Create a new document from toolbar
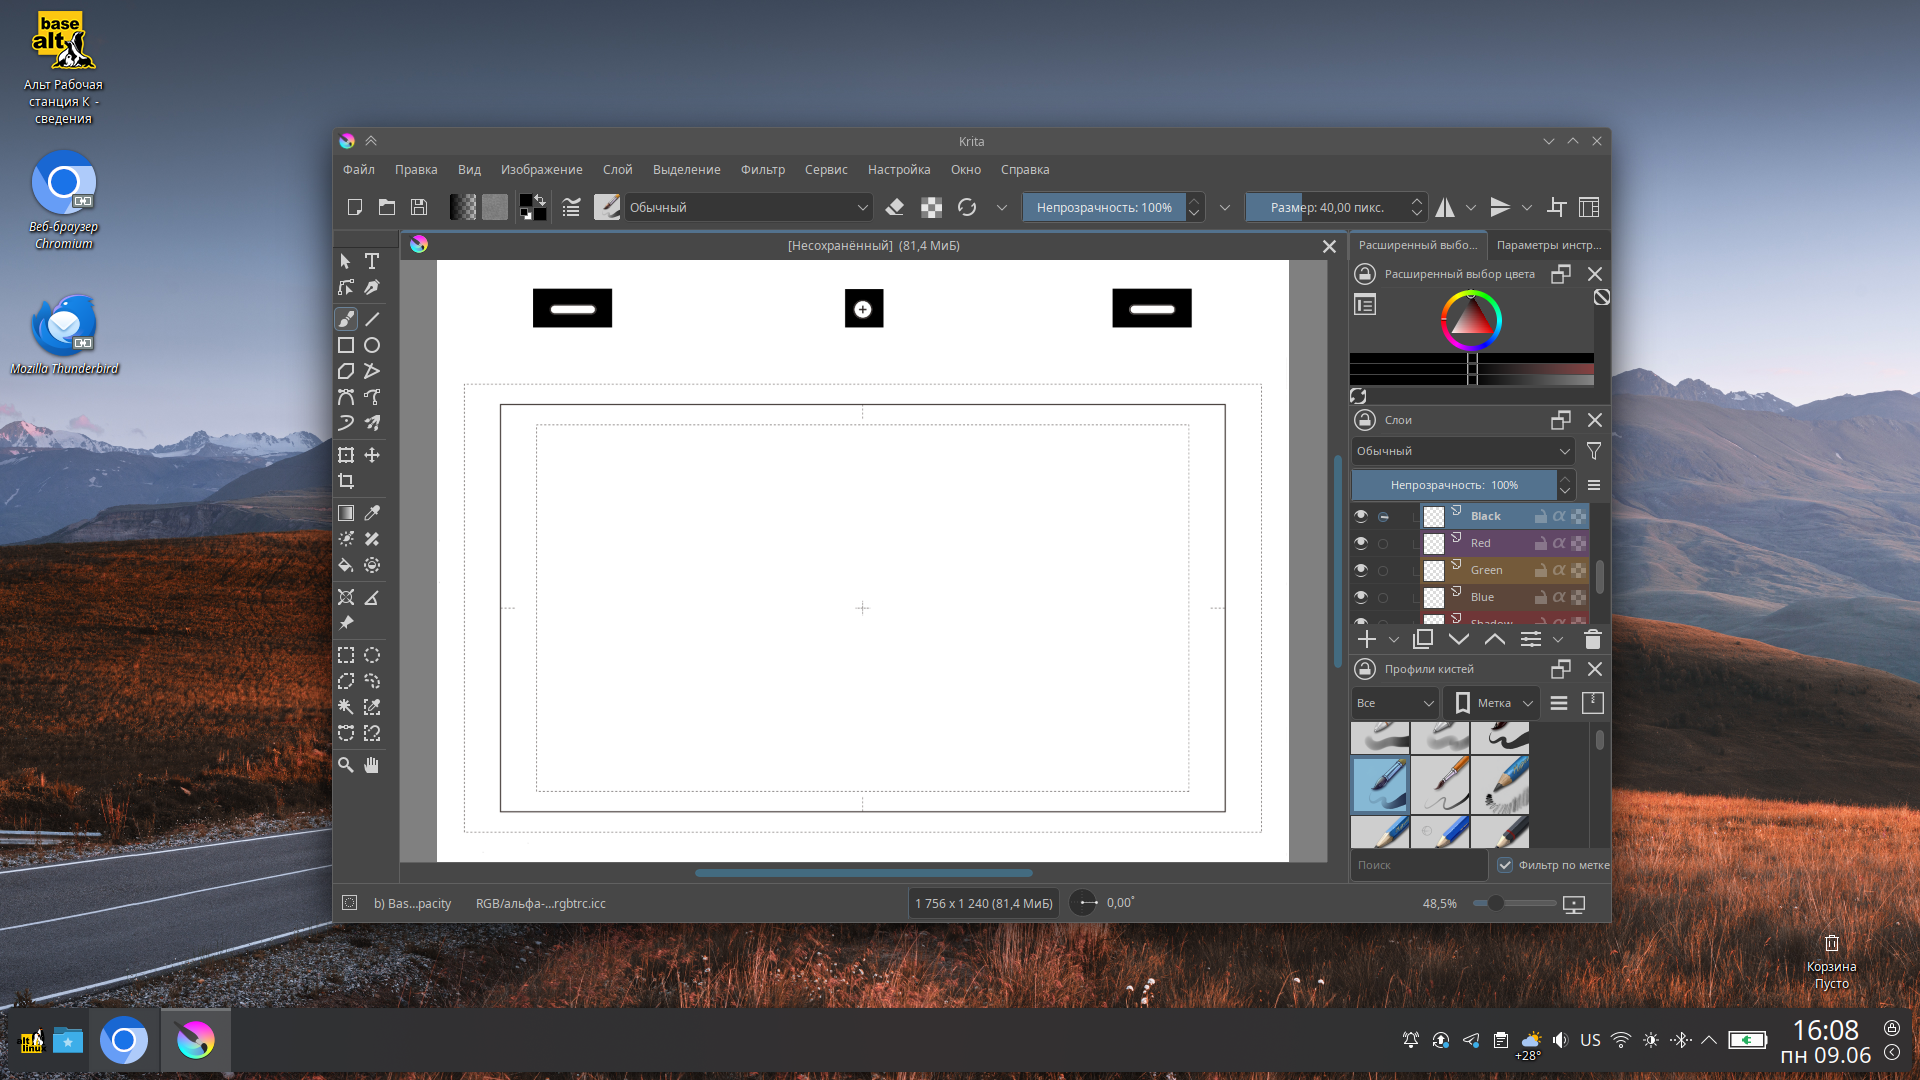 coord(354,207)
